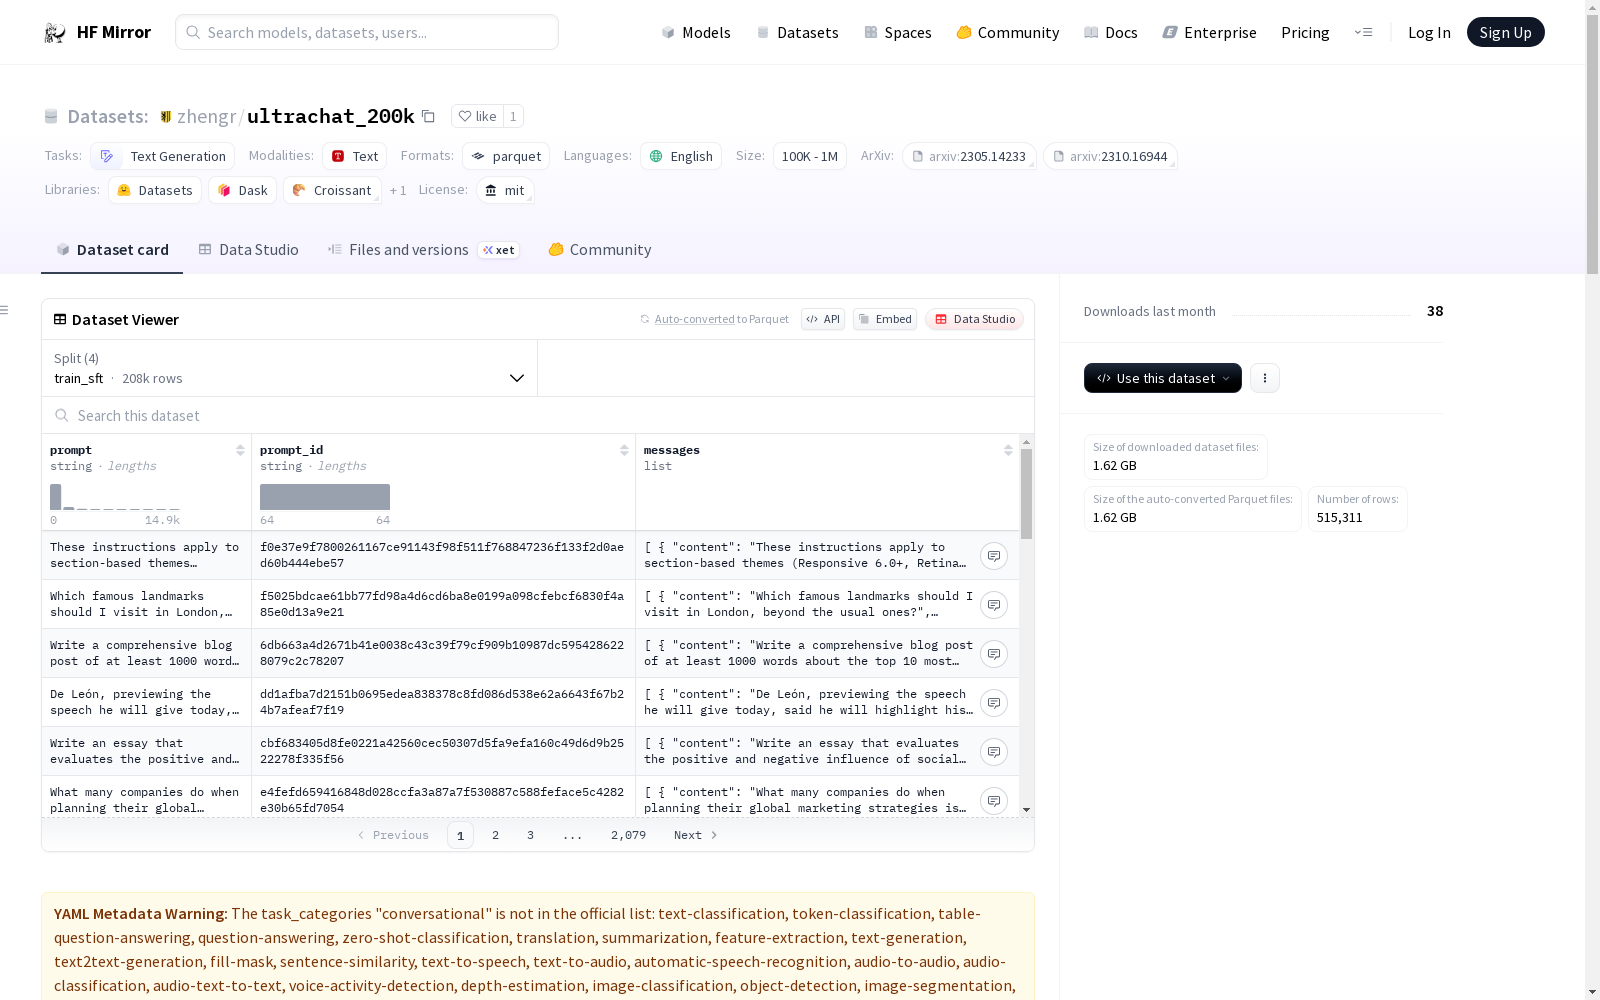
Task: Select the Croissant library tag
Action: [332, 190]
